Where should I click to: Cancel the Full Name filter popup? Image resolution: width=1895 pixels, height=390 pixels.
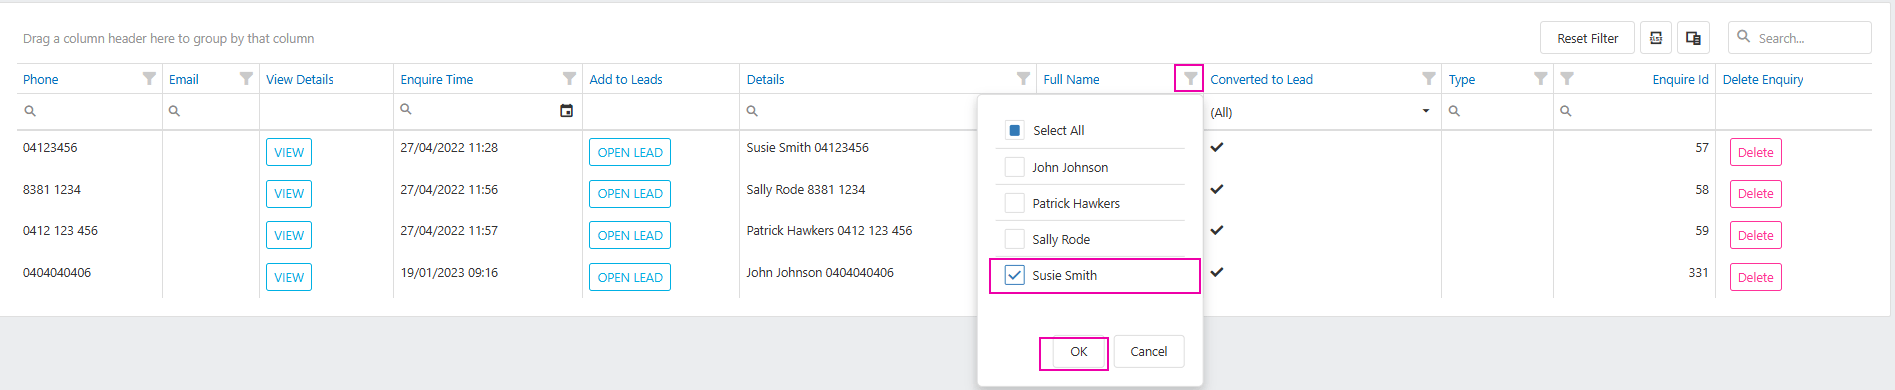pos(1149,351)
